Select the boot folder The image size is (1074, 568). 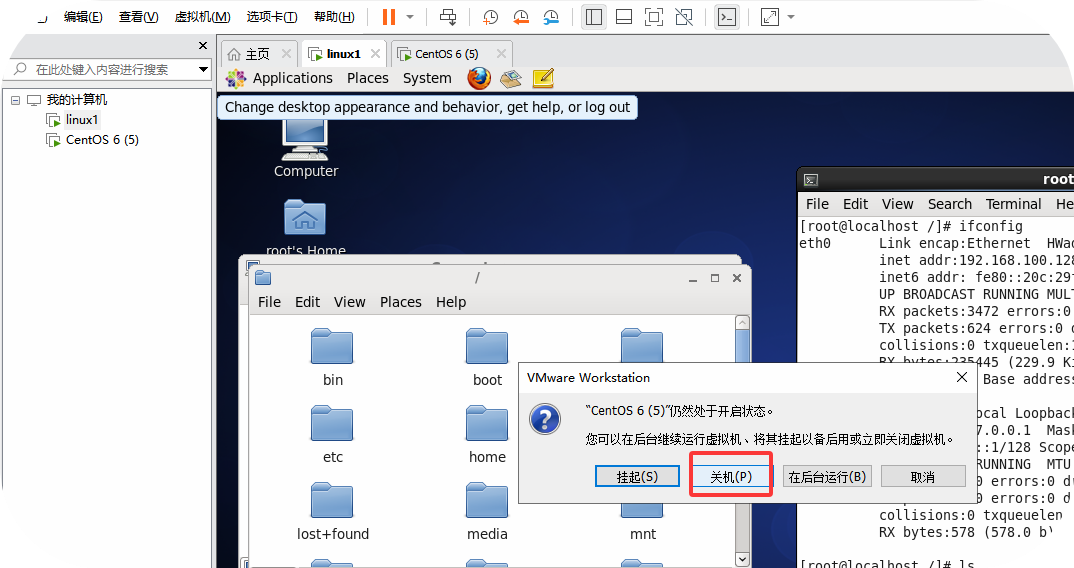487,358
